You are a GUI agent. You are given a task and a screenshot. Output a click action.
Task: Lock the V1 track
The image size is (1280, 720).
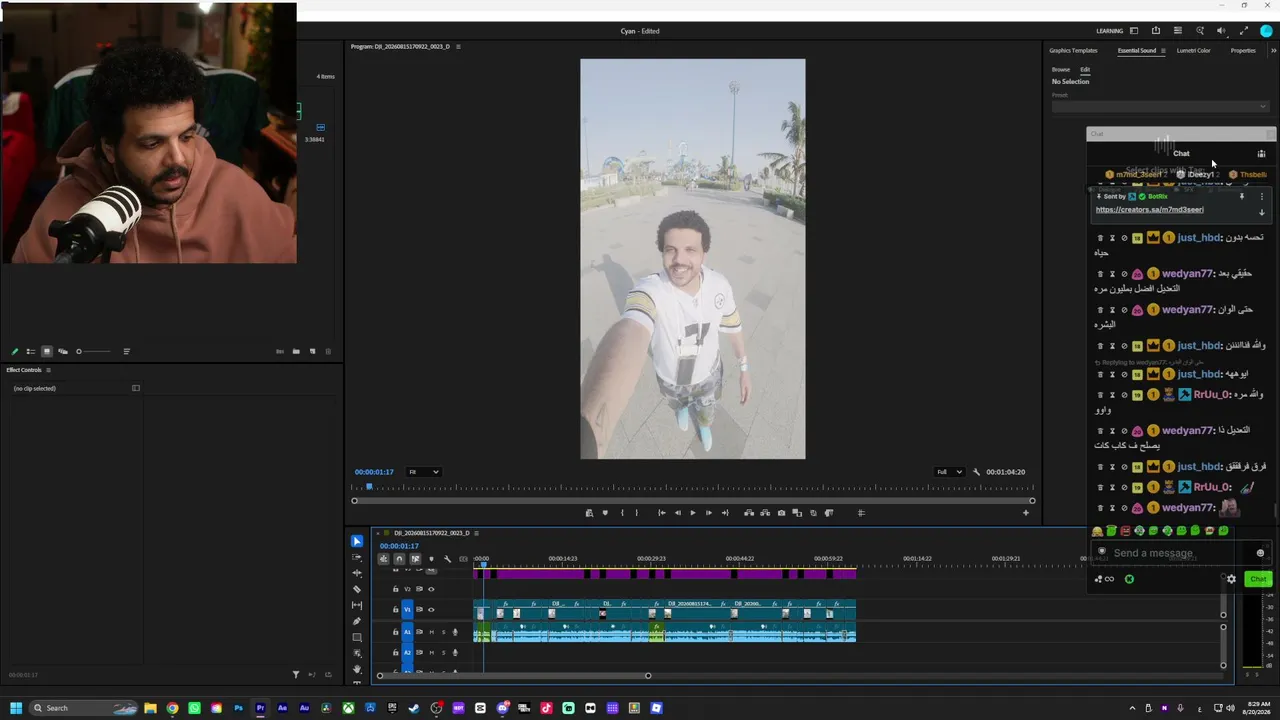pyautogui.click(x=395, y=609)
